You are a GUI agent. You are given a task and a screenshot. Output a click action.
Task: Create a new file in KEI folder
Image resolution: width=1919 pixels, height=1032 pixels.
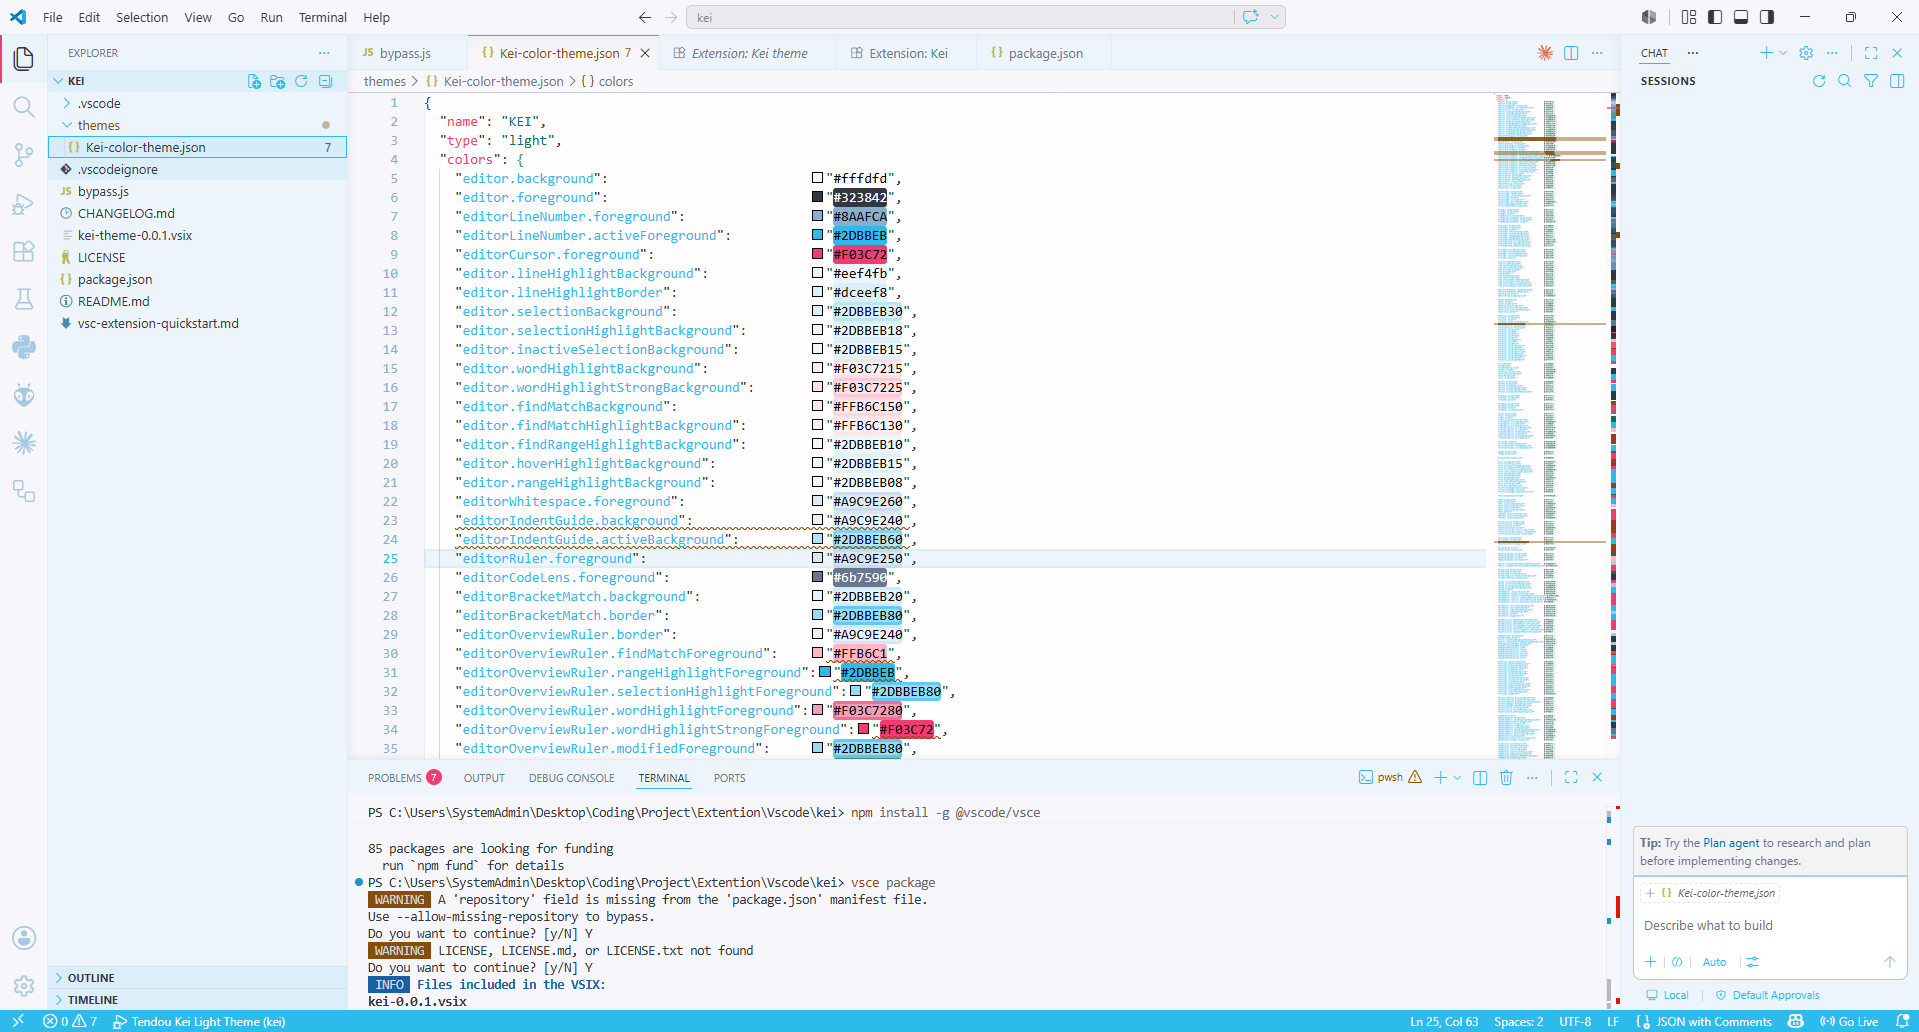[254, 81]
